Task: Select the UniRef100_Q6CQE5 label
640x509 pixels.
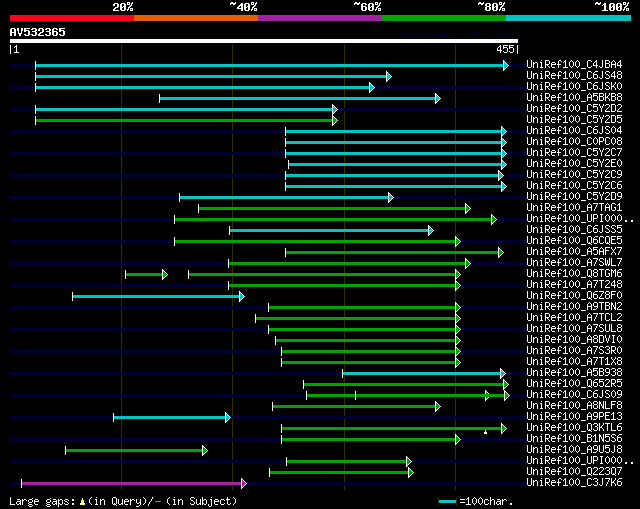Action: (x=574, y=241)
